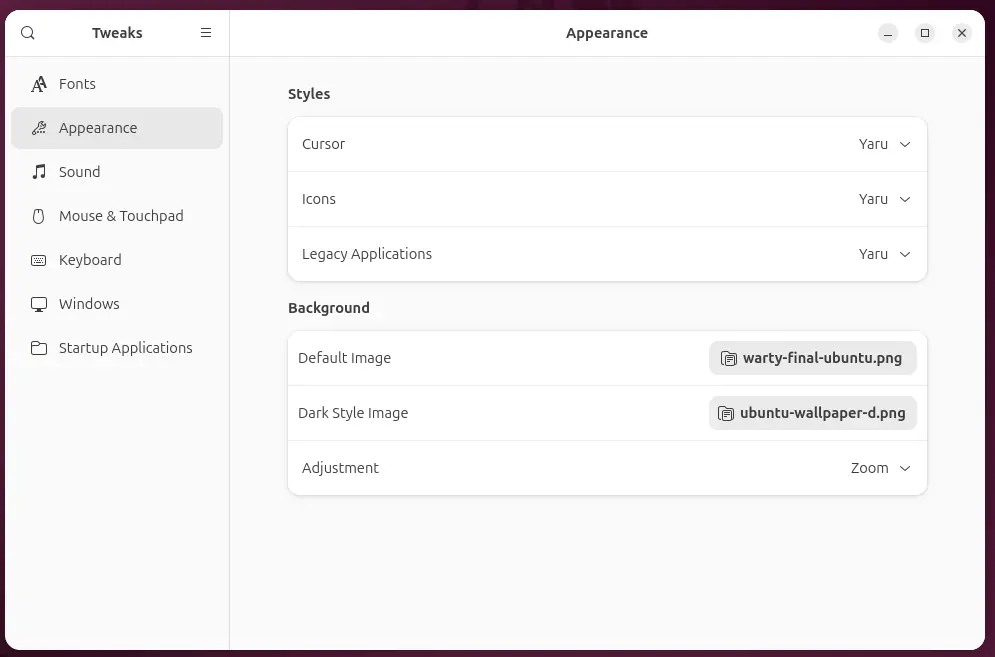The height and width of the screenshot is (657, 995).
Task: Click the image icon beside ubuntu-wallpaper-d.png
Action: [725, 412]
